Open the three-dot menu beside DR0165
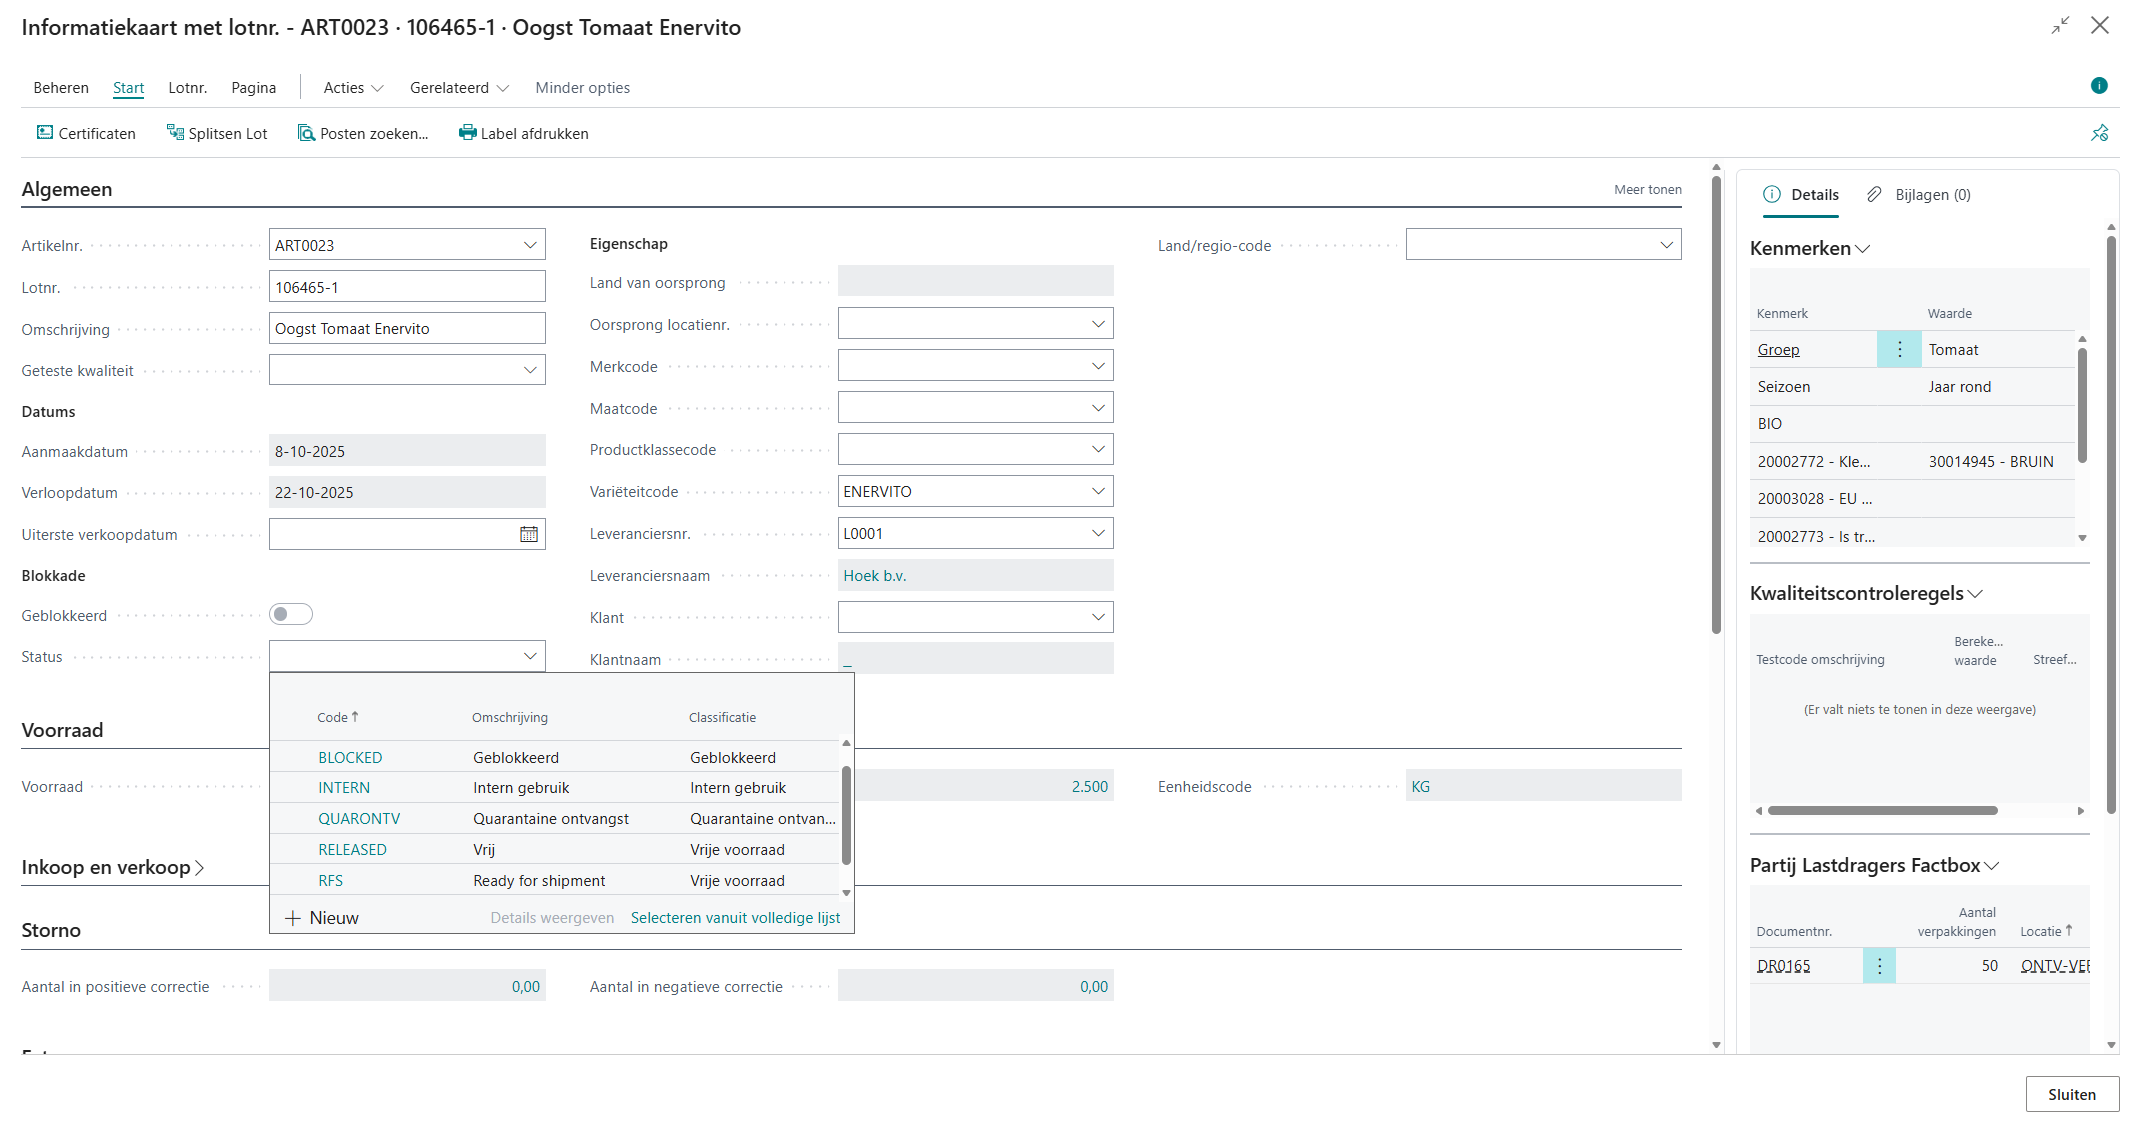Viewport: 2137px width, 1133px height. pyautogui.click(x=1879, y=966)
